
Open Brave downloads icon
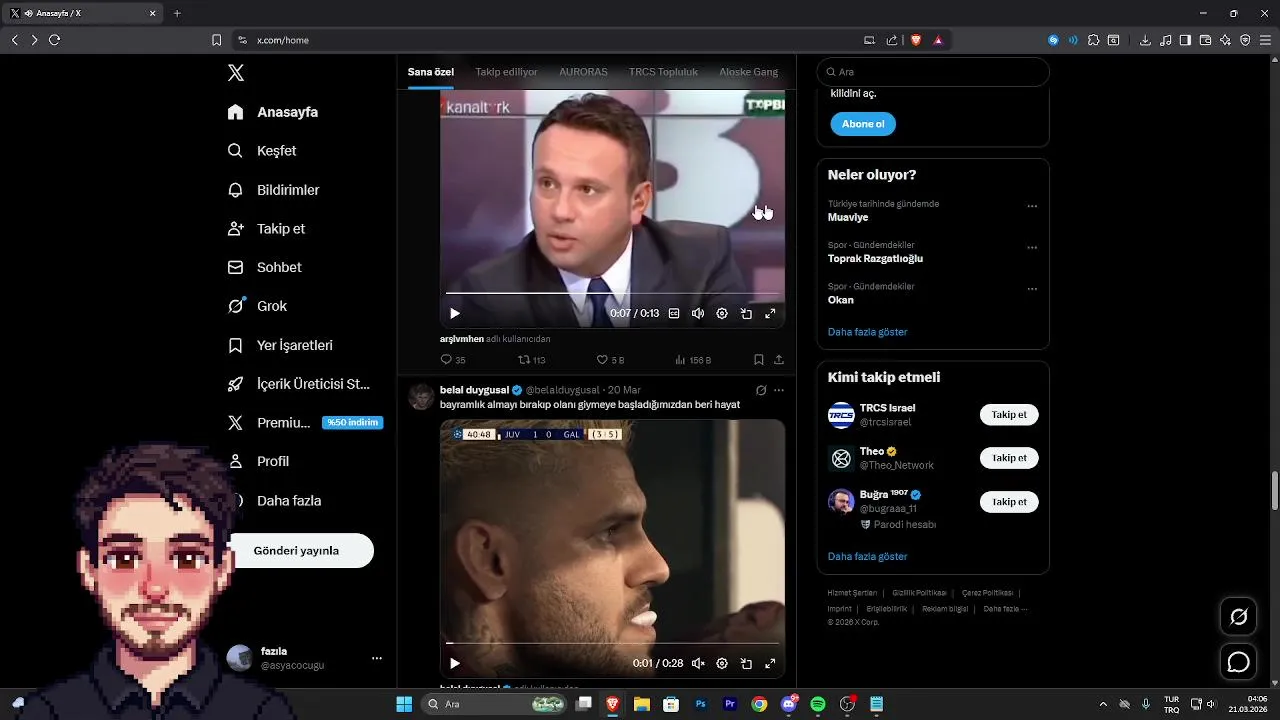point(1145,40)
